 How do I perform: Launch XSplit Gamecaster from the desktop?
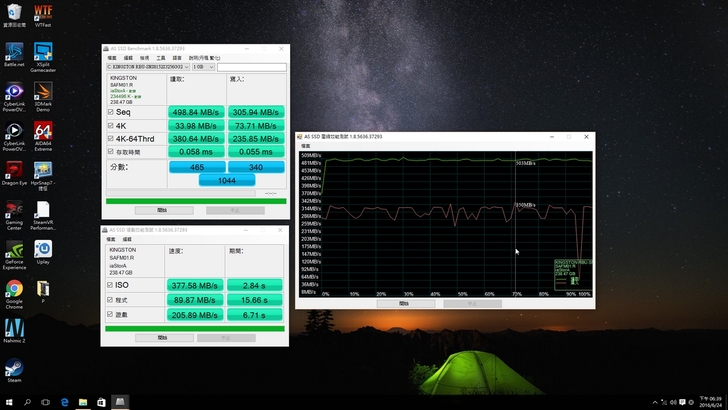coord(43,51)
